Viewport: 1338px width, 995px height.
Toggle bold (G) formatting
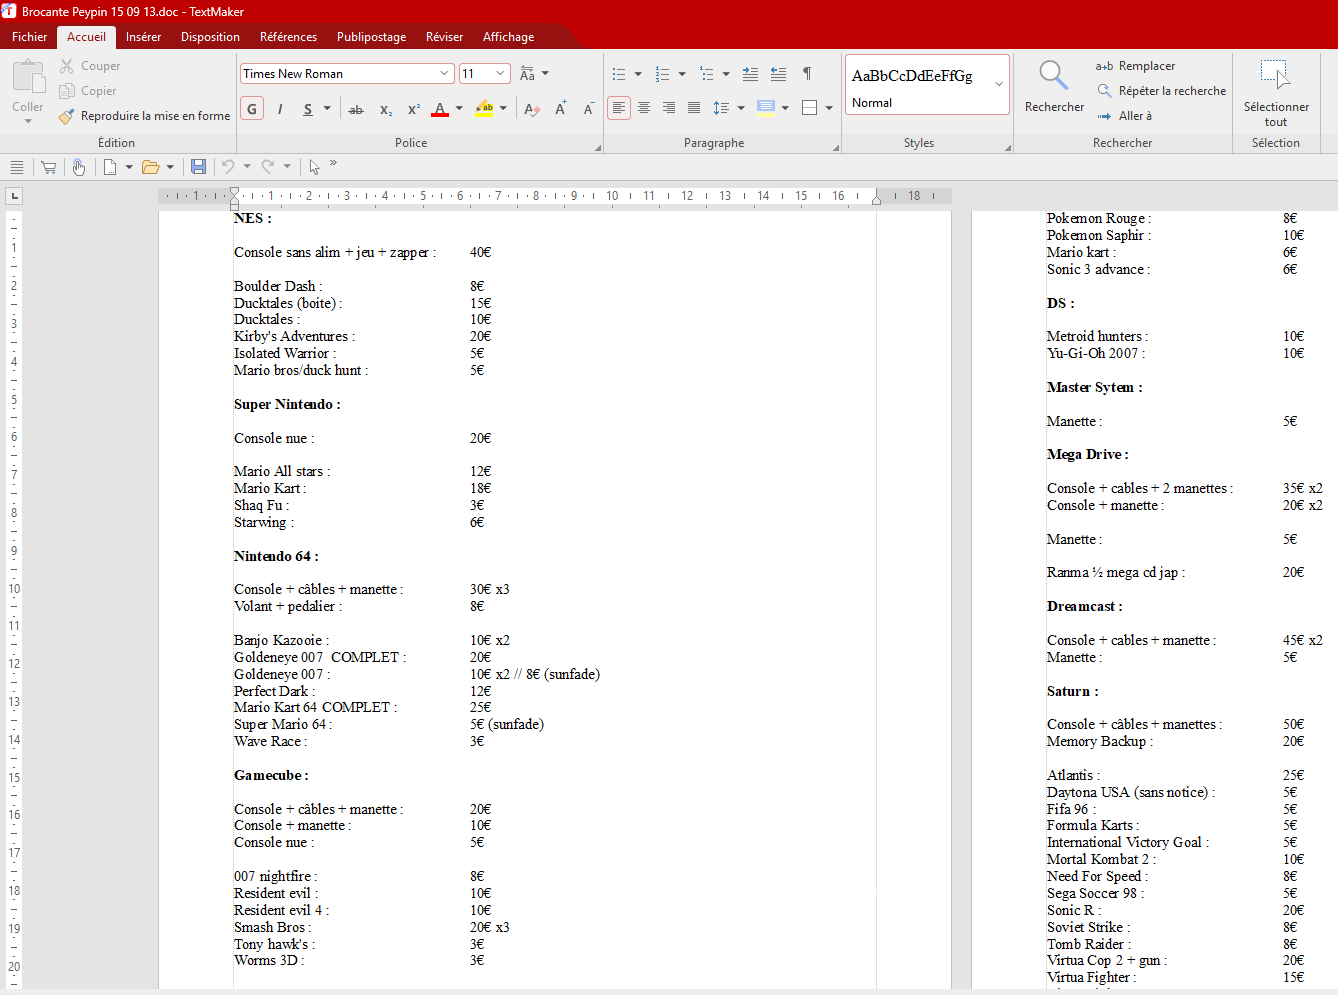(252, 109)
